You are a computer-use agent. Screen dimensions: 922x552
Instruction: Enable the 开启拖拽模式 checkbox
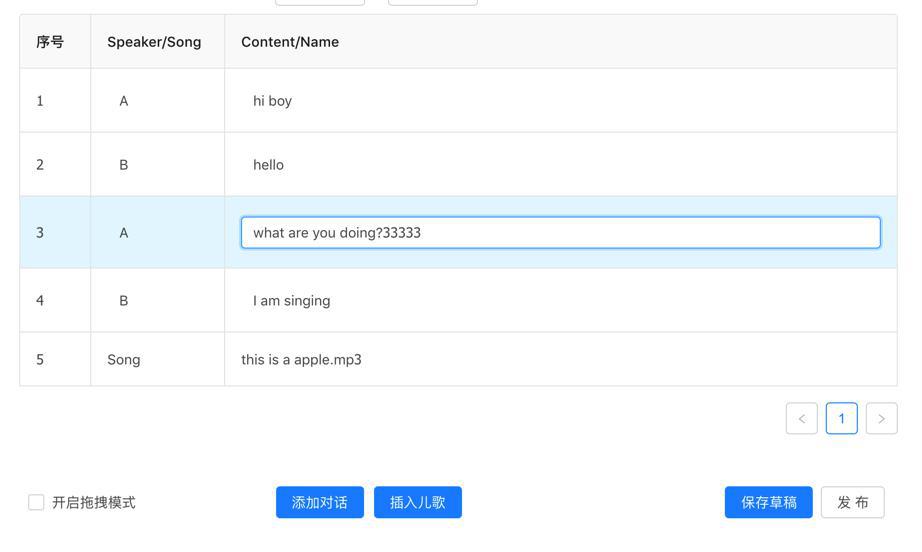pyautogui.click(x=36, y=503)
